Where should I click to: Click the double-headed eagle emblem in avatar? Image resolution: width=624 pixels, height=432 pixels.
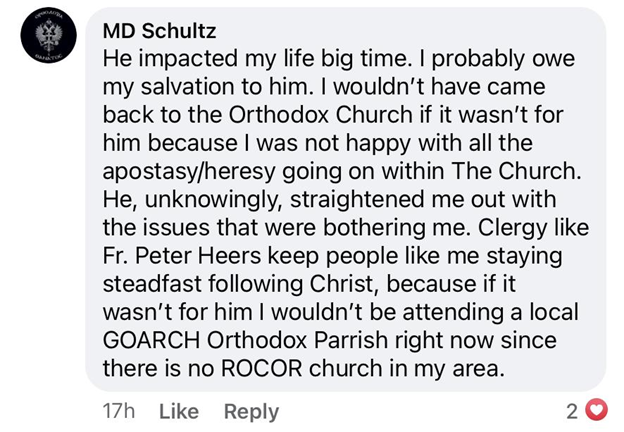coord(49,37)
